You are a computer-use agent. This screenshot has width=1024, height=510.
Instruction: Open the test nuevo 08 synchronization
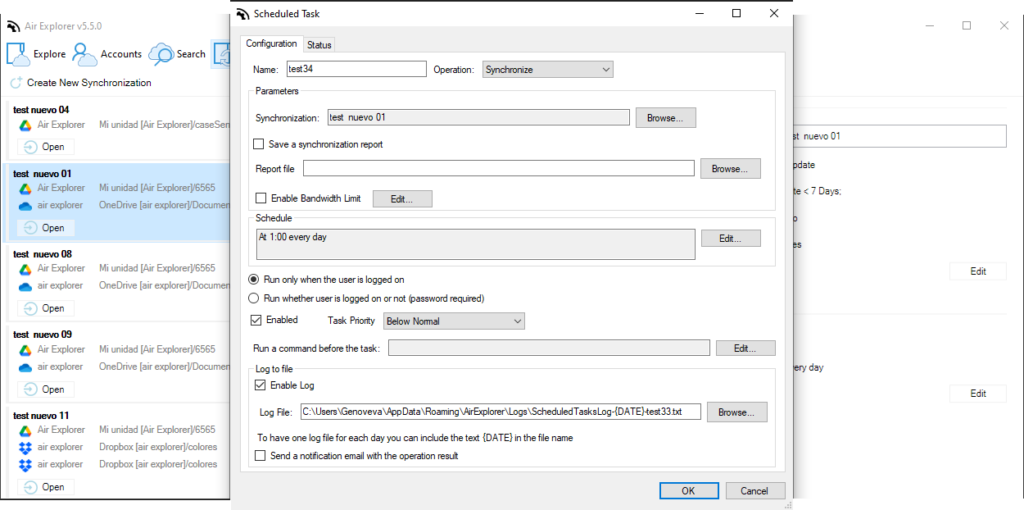(46, 308)
